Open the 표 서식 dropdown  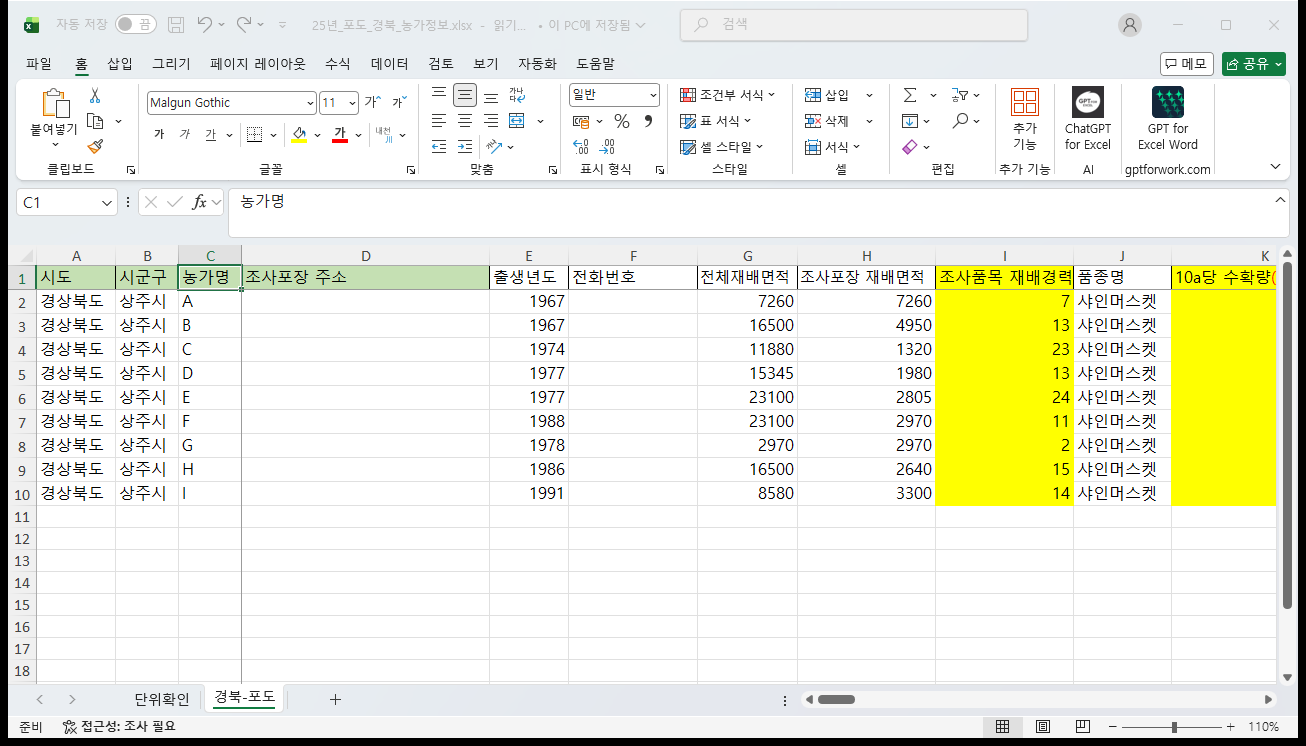717,121
